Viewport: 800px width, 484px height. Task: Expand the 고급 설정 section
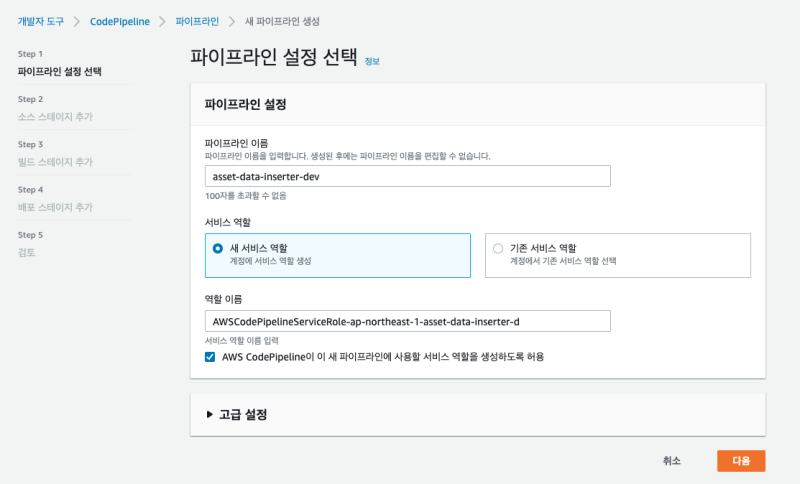coord(243,414)
